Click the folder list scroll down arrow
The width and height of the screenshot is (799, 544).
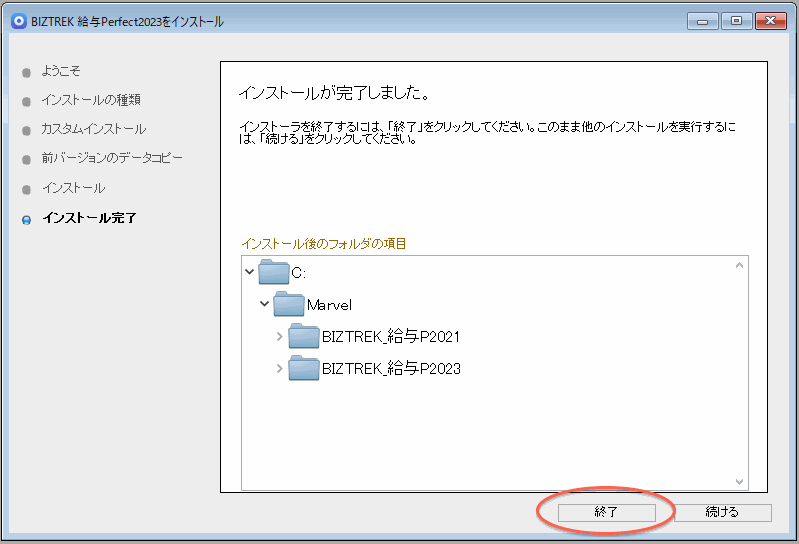pyautogui.click(x=739, y=481)
